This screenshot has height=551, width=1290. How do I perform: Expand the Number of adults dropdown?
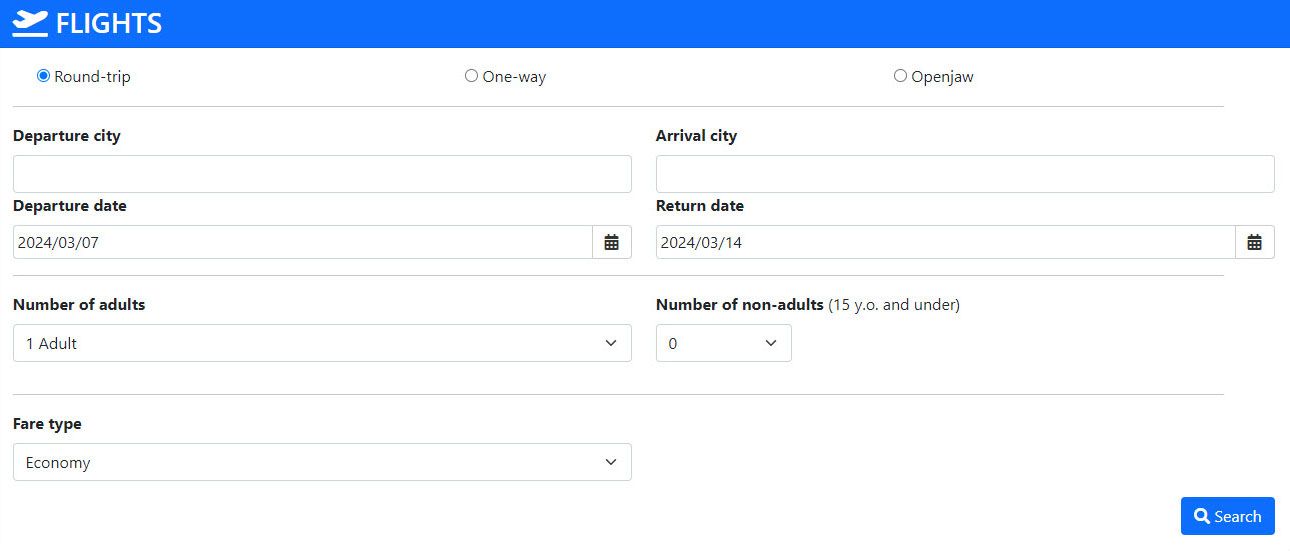pos(322,343)
